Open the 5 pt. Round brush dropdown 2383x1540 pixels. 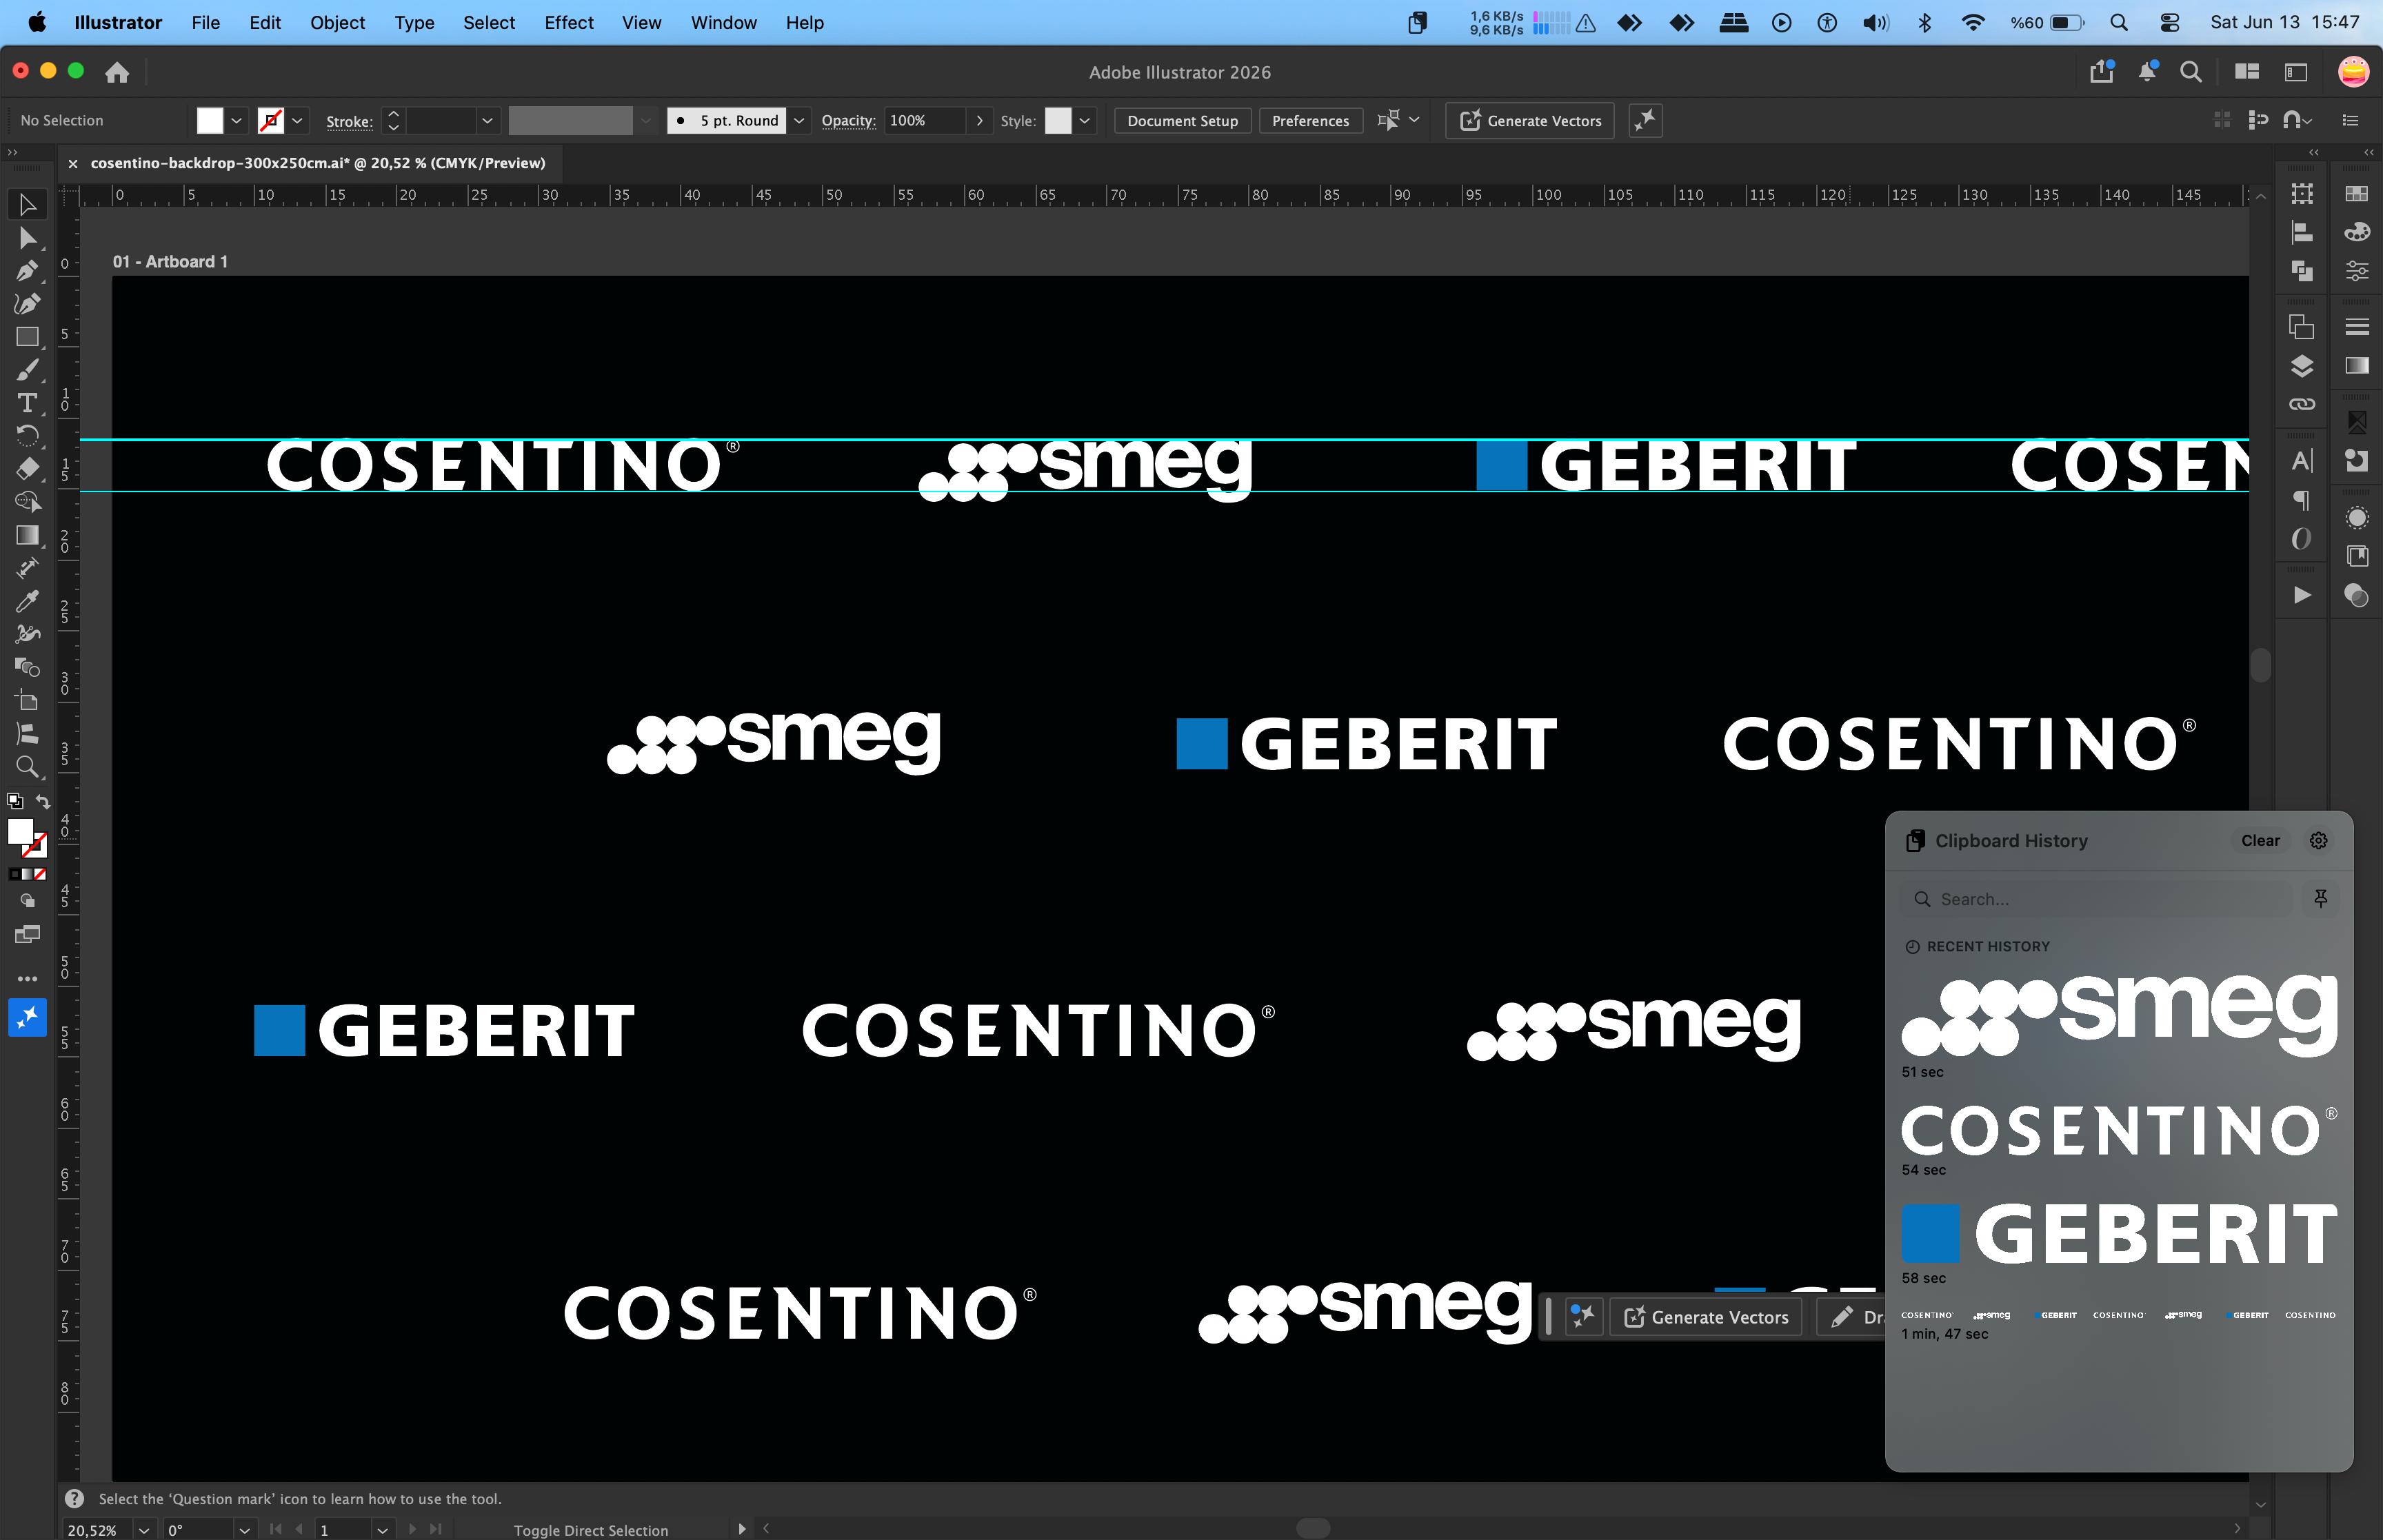[799, 121]
